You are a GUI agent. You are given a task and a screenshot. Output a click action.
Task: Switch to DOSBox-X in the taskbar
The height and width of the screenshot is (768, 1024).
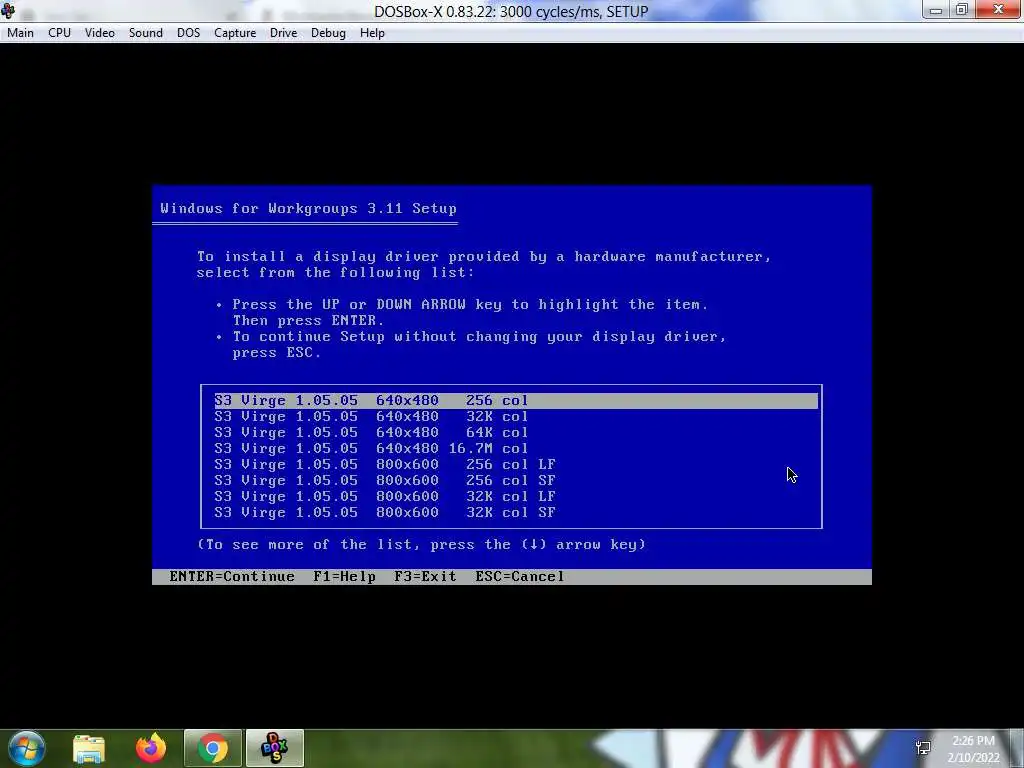pos(274,748)
